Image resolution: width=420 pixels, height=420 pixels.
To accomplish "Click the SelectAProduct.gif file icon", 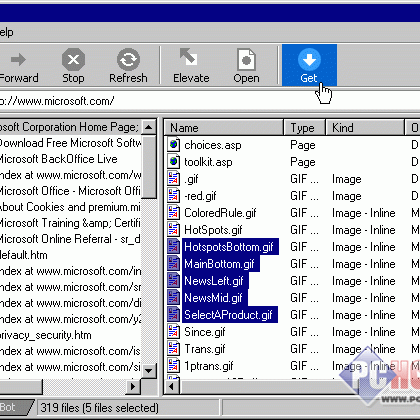I will [173, 315].
